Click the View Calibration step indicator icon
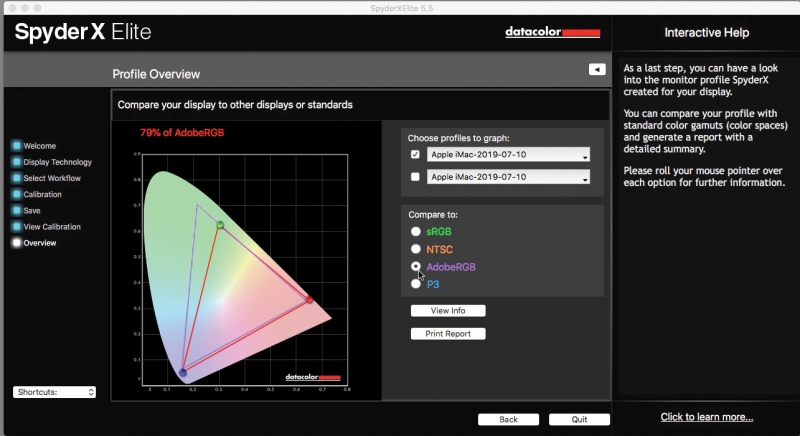 coord(16,226)
